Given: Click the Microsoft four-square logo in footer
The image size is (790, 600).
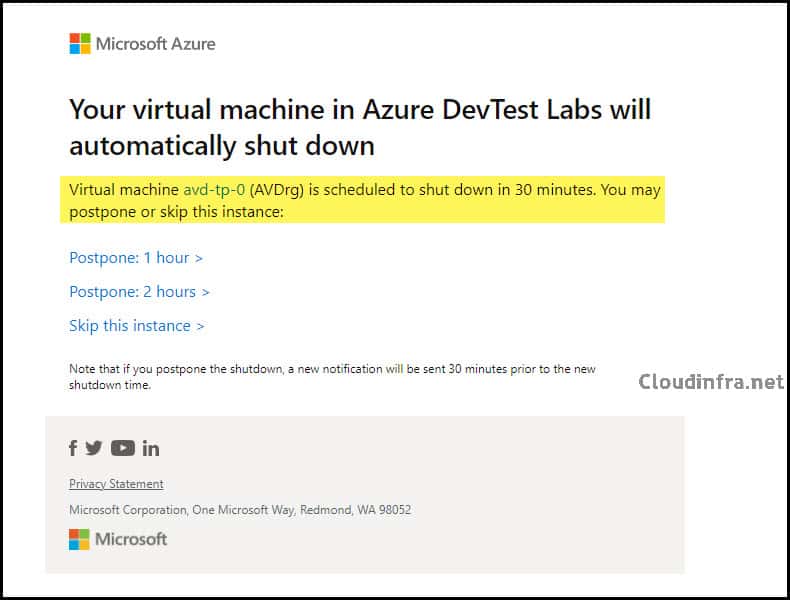Looking at the screenshot, I should click(x=79, y=540).
